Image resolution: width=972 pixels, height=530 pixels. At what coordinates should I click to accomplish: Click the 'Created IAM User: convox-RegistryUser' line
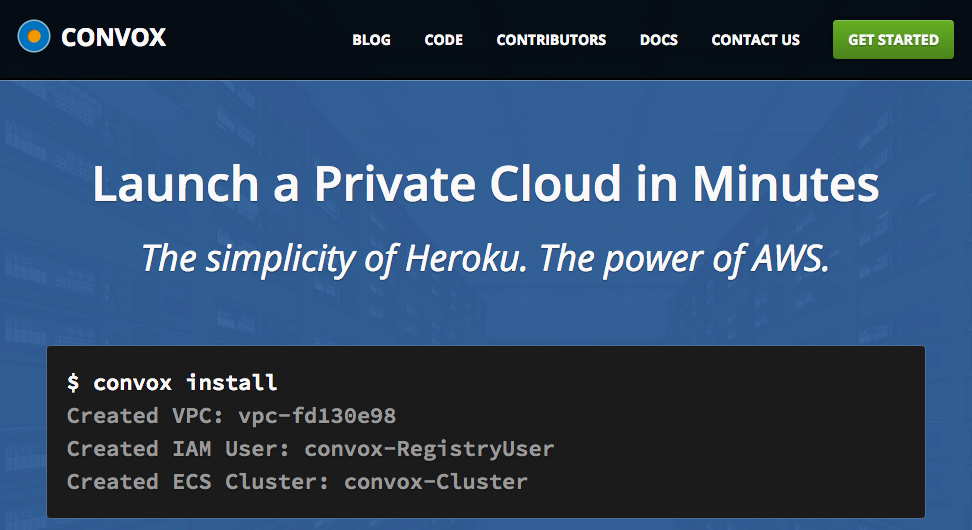tap(311, 449)
